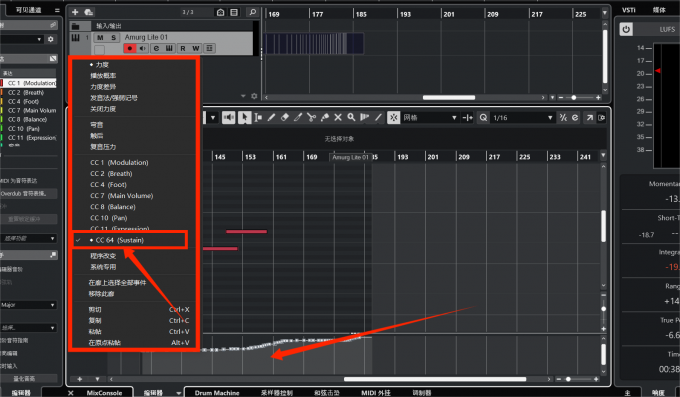The height and width of the screenshot is (397, 680).
Task: Open the track presets cloud icon
Action: [88, 12]
